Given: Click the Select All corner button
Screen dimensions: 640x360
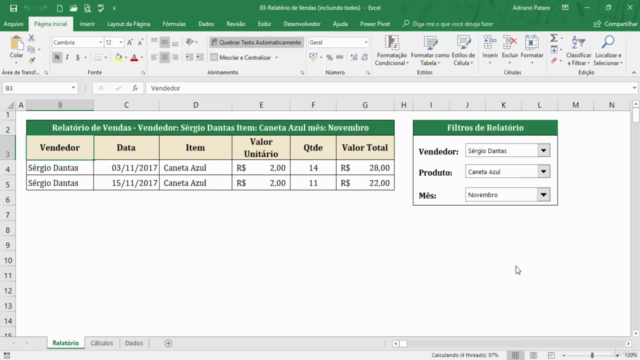Looking at the screenshot, I should (x=9, y=105).
